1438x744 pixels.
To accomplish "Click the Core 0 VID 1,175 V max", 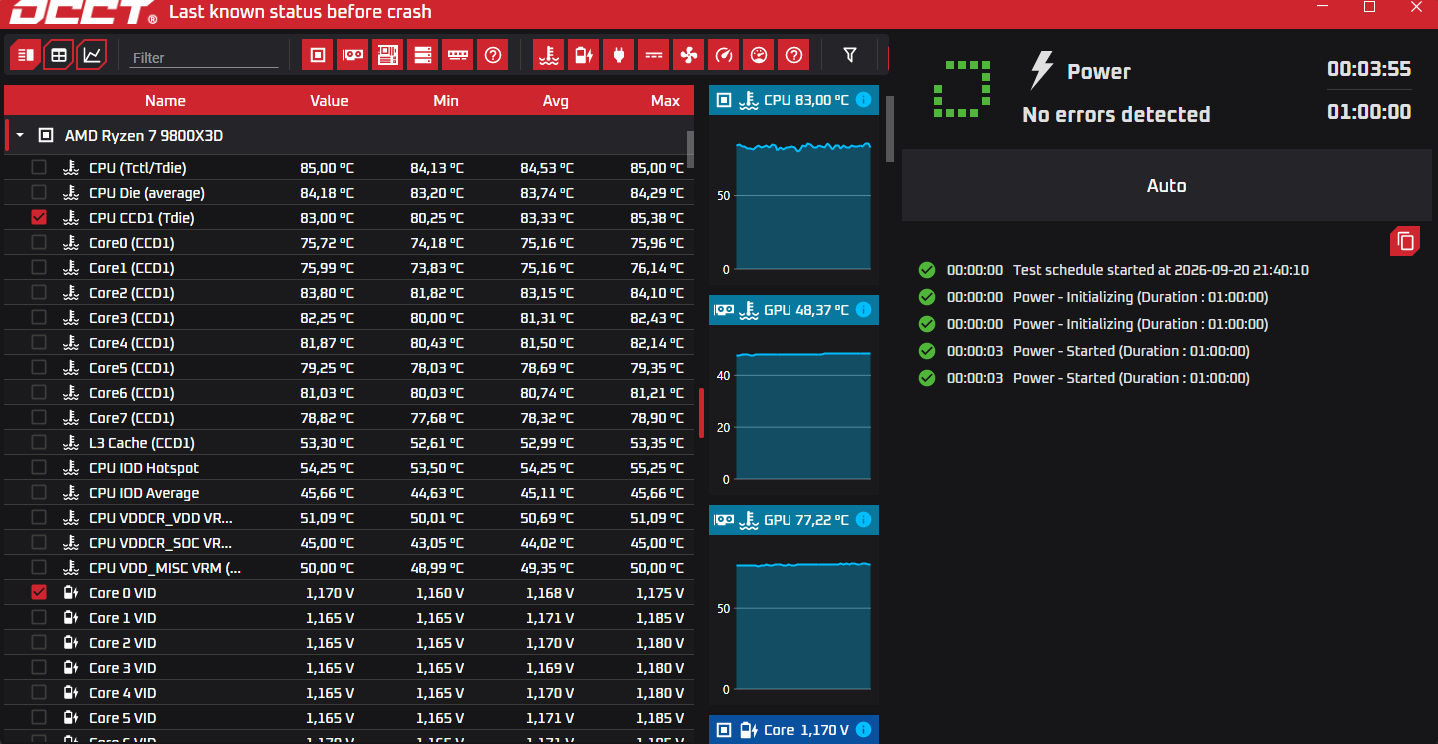I will coord(660,593).
